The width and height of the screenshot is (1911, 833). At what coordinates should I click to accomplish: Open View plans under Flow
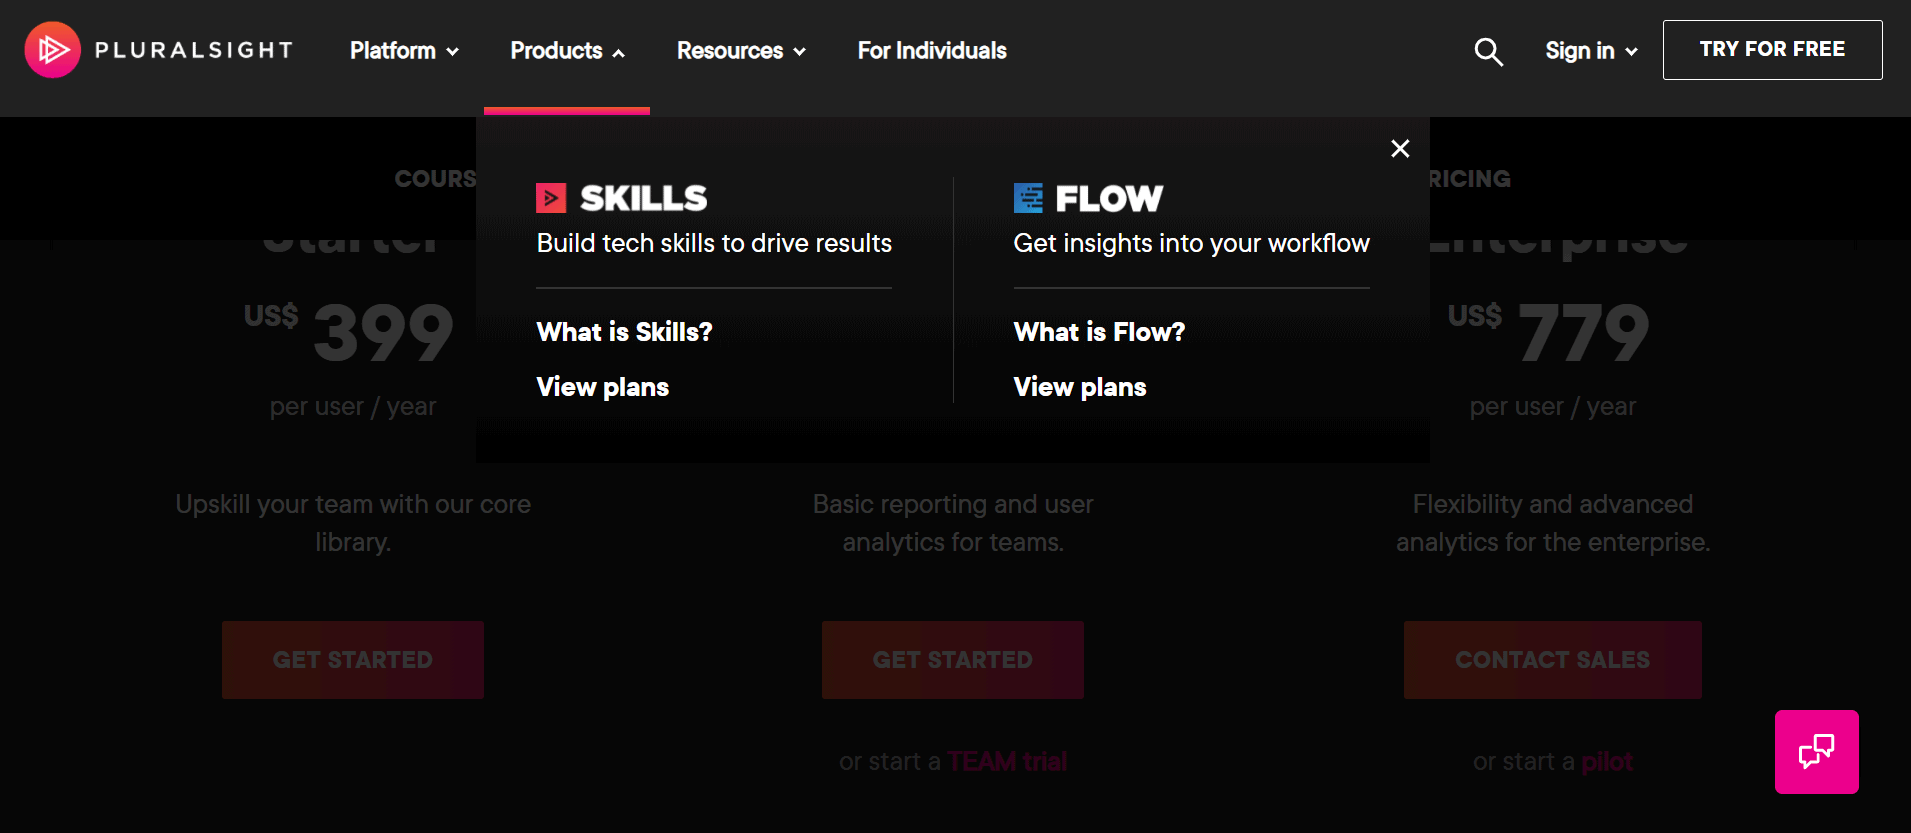pyautogui.click(x=1079, y=387)
